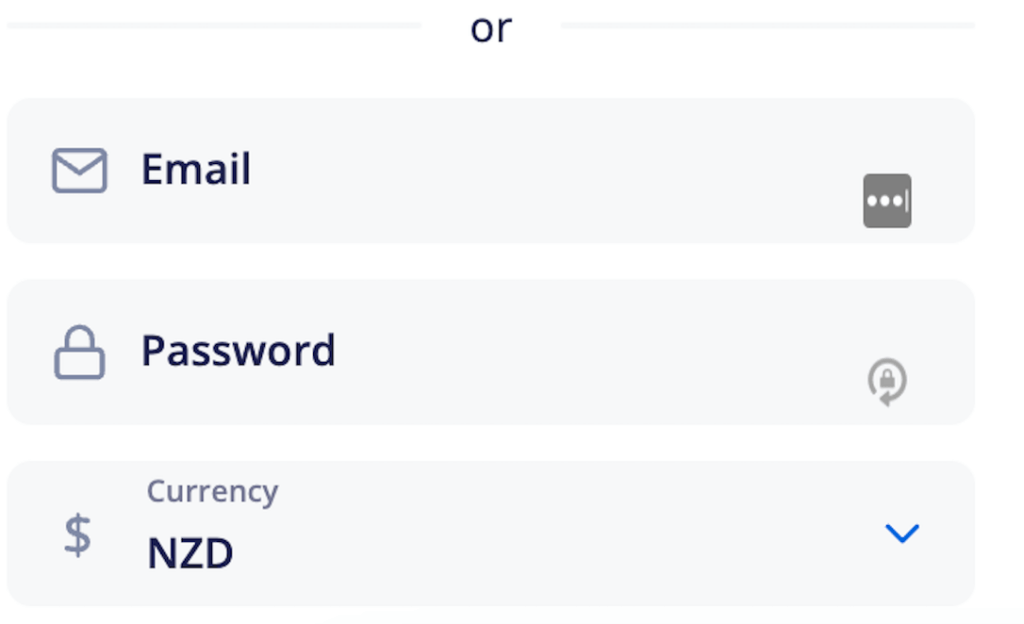Open the Currency selector box
1024x624 pixels.
pos(490,533)
